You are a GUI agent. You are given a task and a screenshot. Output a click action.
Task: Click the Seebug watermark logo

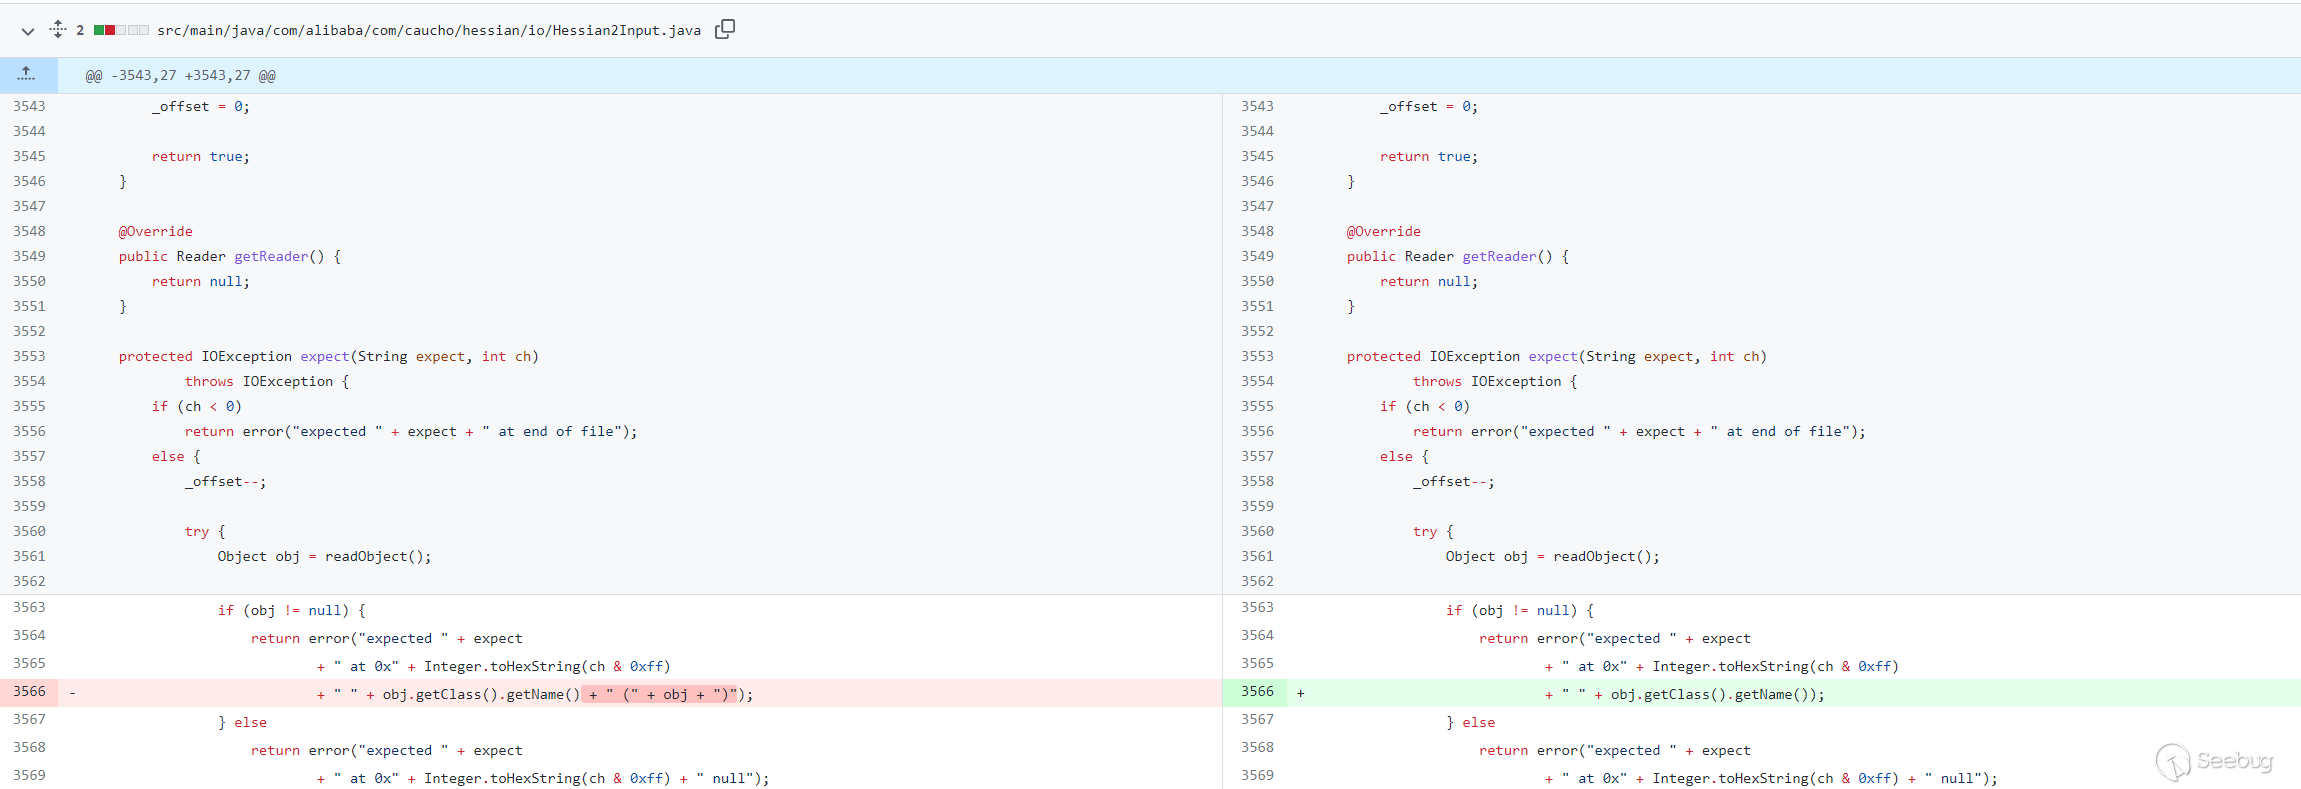(2214, 761)
